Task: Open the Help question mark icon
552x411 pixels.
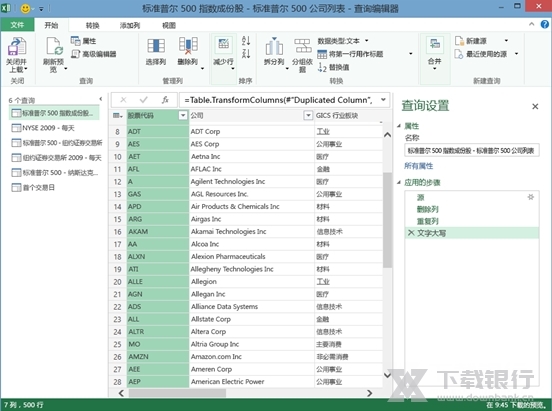Action: point(544,24)
